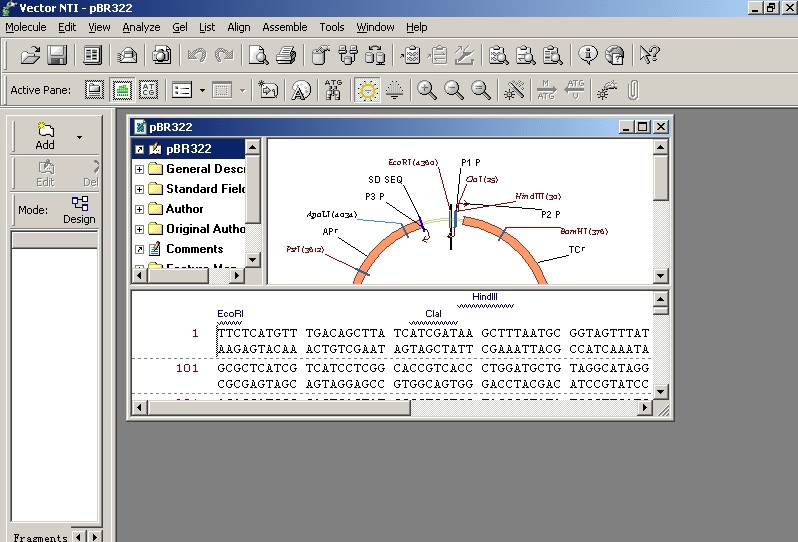
Task: Click the ATG binoculars find icon
Action: click(333, 90)
